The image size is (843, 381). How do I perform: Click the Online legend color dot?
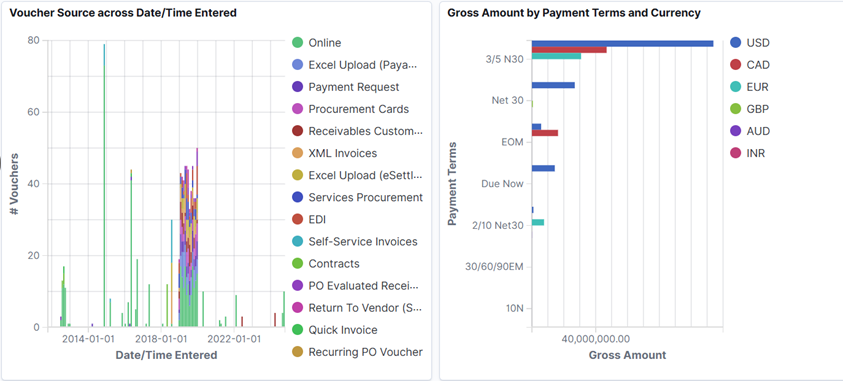click(x=297, y=42)
